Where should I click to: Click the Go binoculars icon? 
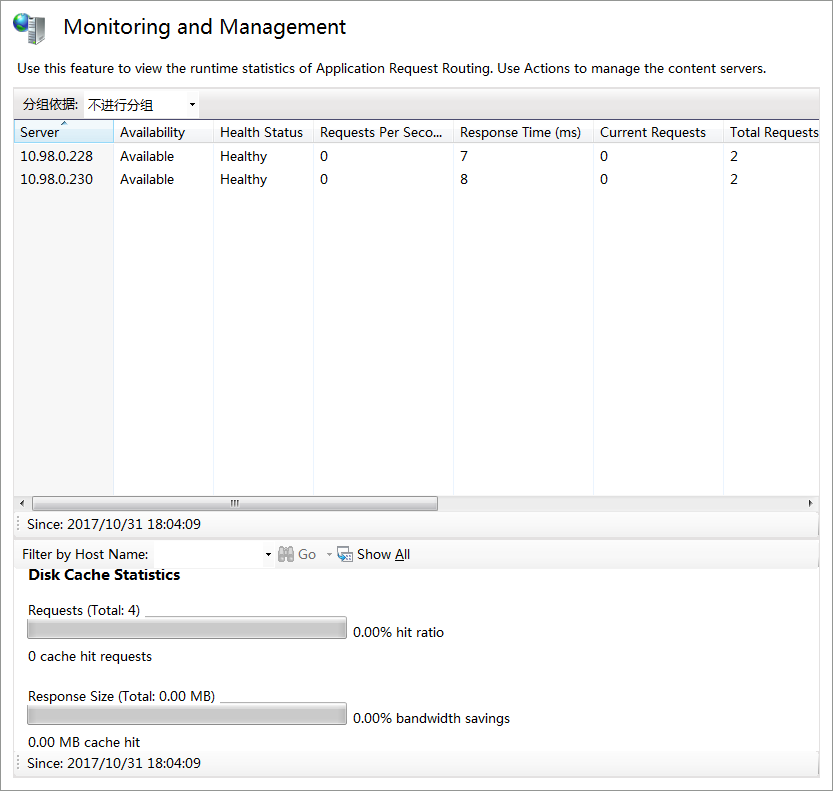click(286, 554)
